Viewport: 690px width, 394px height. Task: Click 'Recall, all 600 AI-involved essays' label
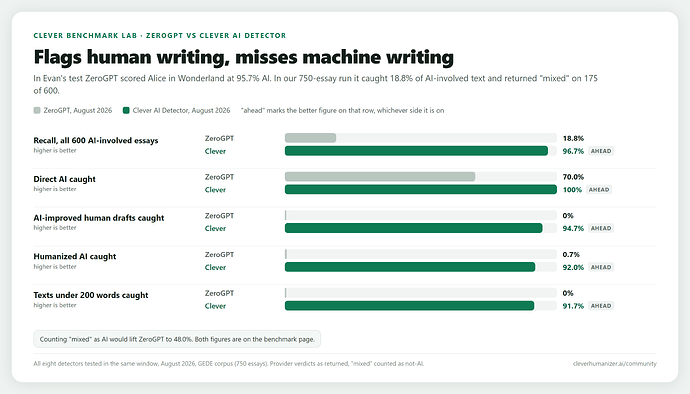pyautogui.click(x=95, y=140)
